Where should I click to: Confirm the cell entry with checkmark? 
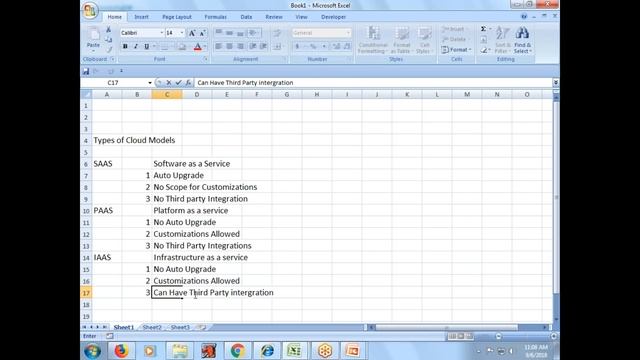tap(178, 82)
